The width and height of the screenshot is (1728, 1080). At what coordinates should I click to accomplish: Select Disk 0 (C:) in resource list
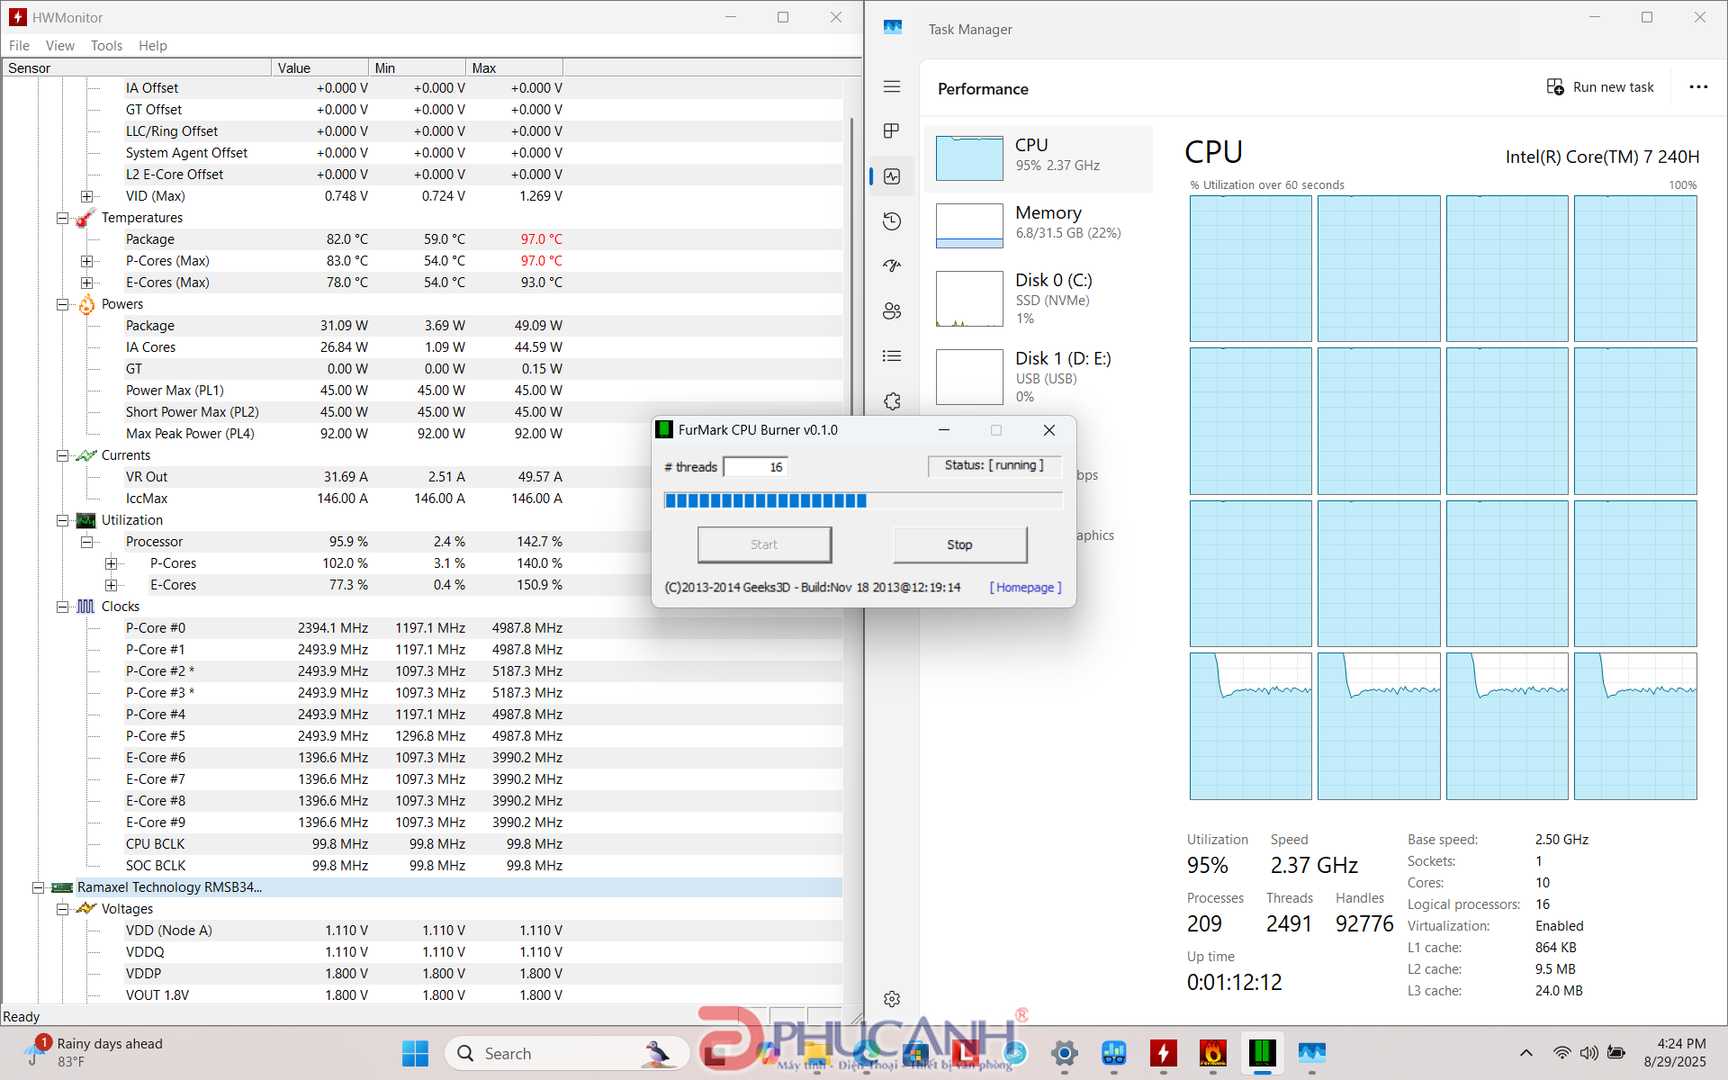click(1039, 298)
